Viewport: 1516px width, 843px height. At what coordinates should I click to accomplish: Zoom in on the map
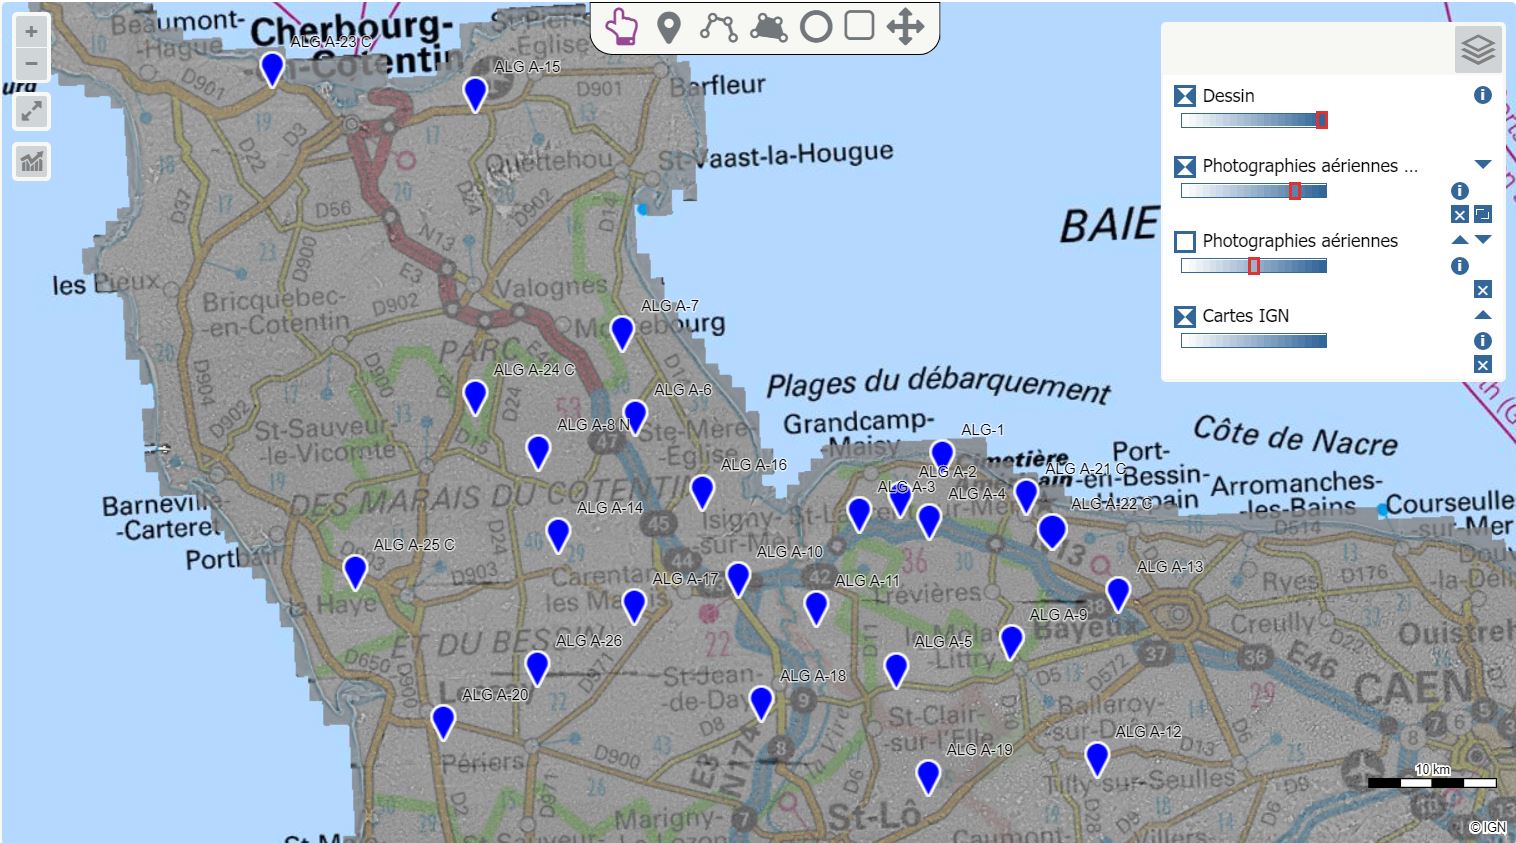click(x=32, y=32)
